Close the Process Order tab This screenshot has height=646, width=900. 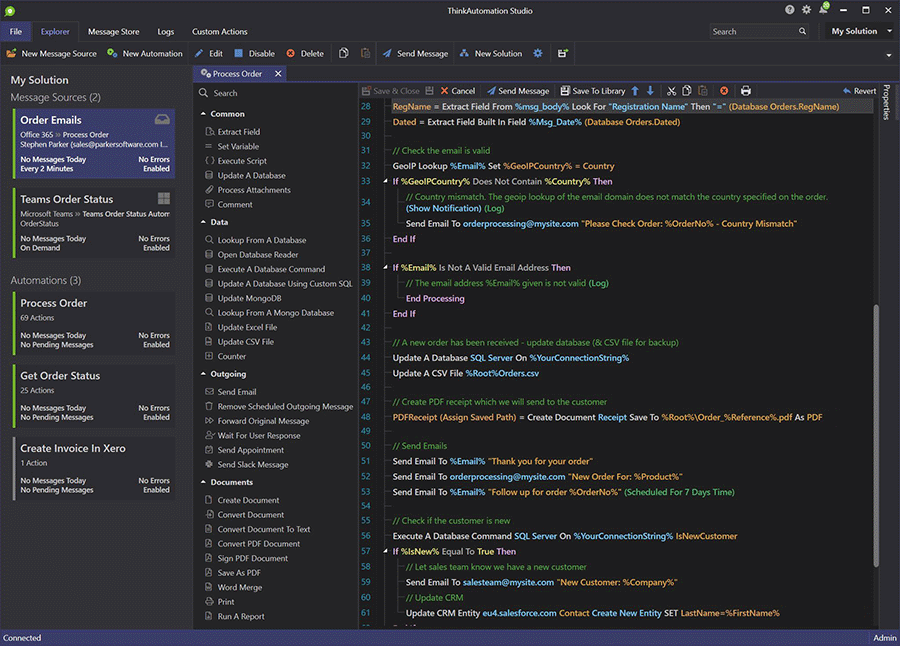(278, 74)
